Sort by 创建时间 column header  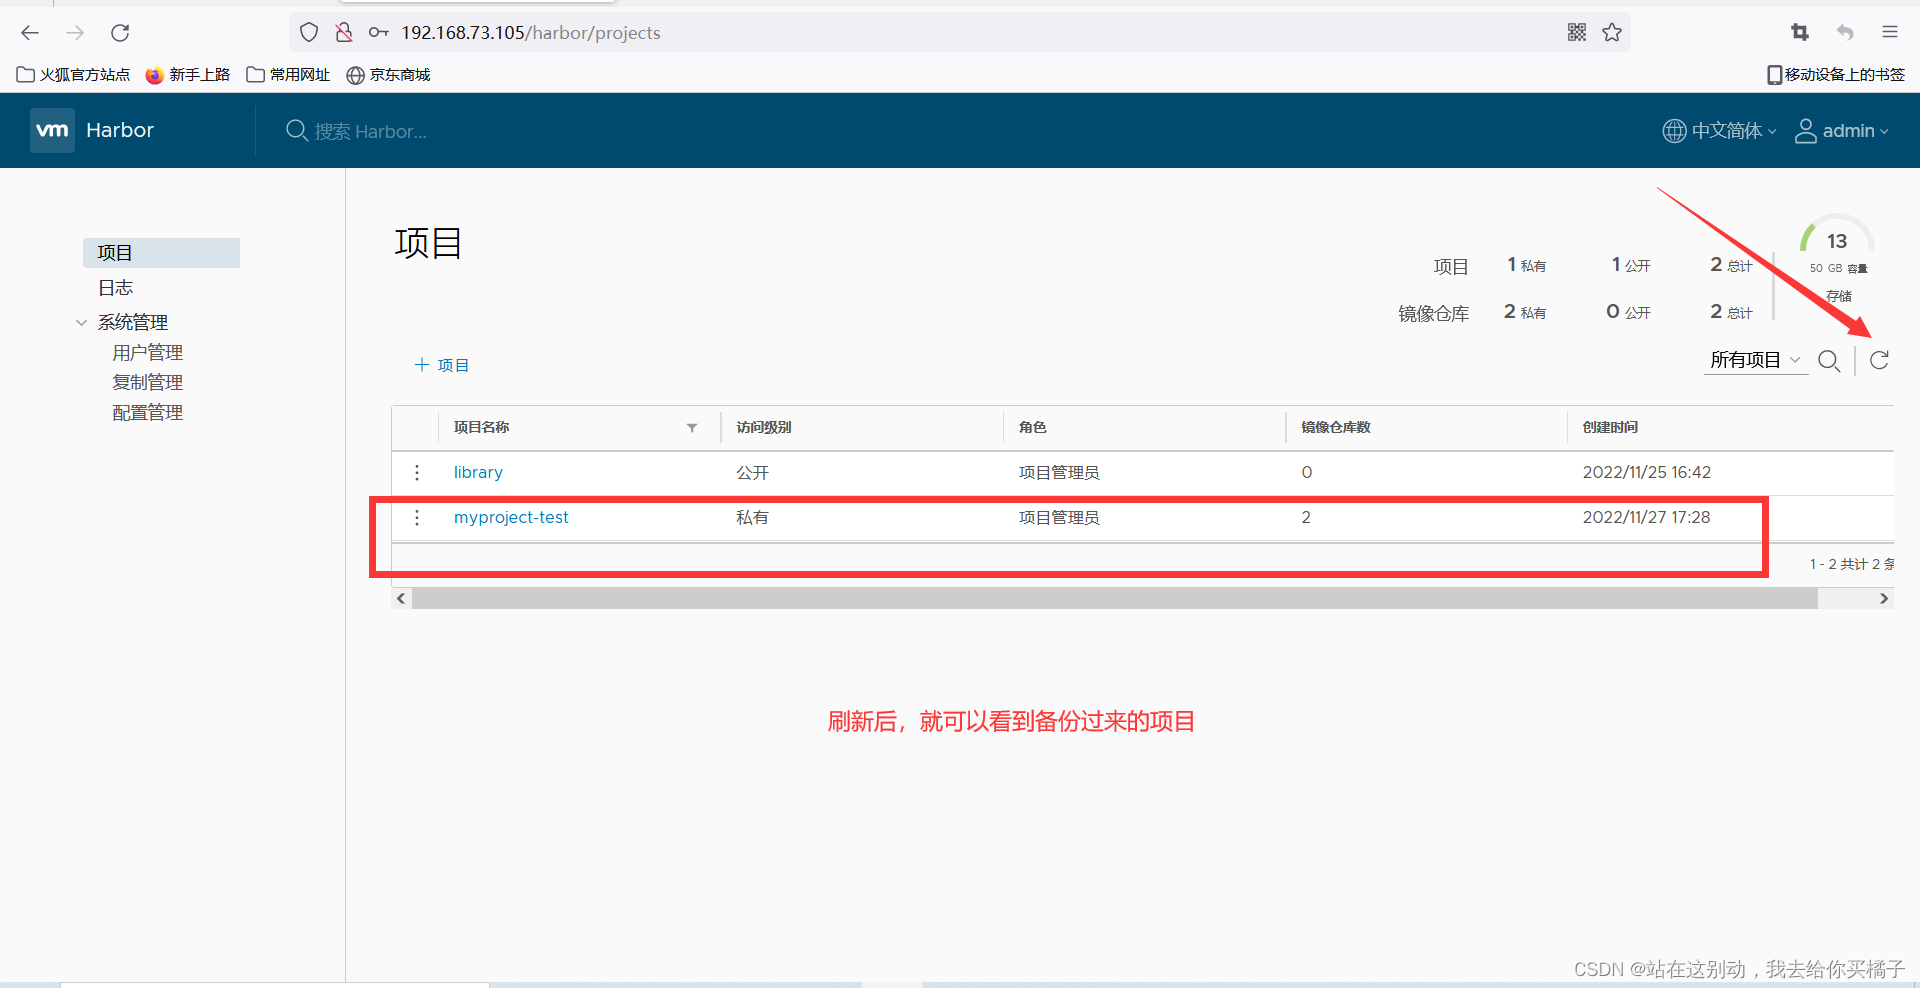pyautogui.click(x=1610, y=428)
